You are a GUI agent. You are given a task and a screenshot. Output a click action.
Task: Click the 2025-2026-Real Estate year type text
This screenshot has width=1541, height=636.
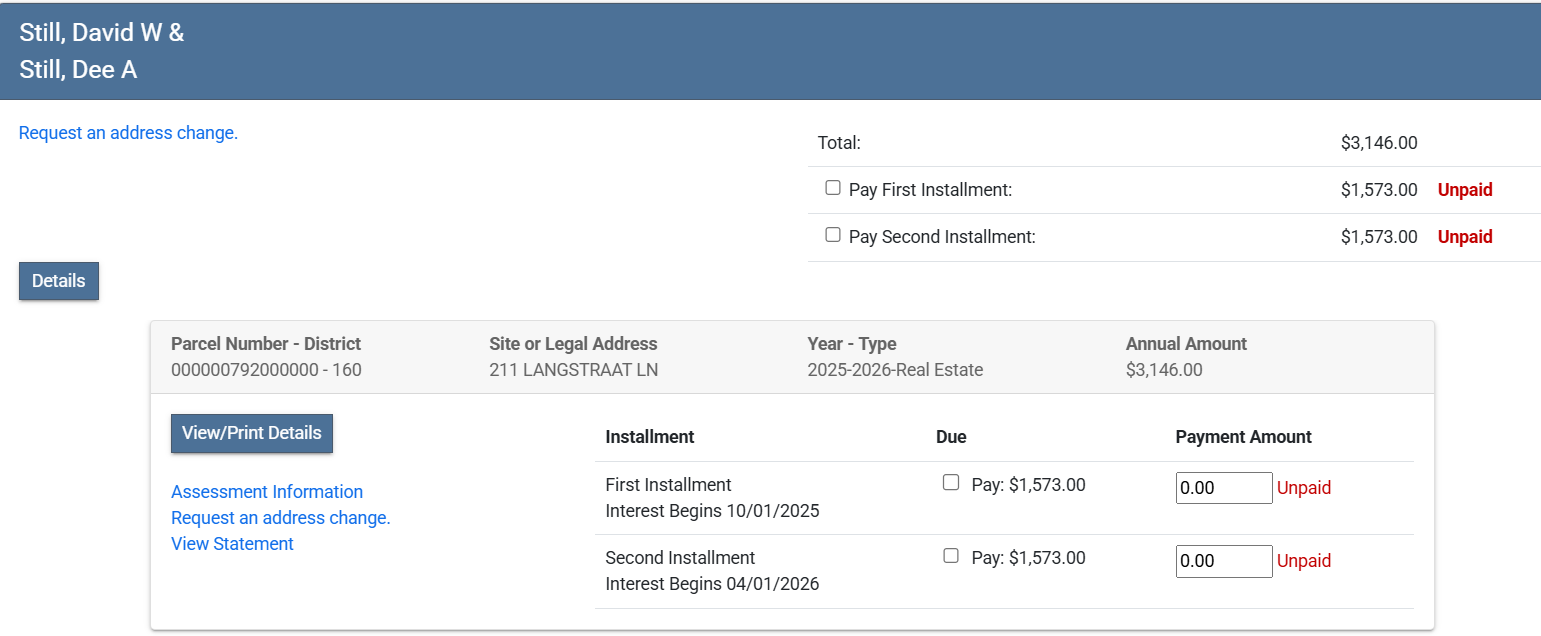point(895,370)
